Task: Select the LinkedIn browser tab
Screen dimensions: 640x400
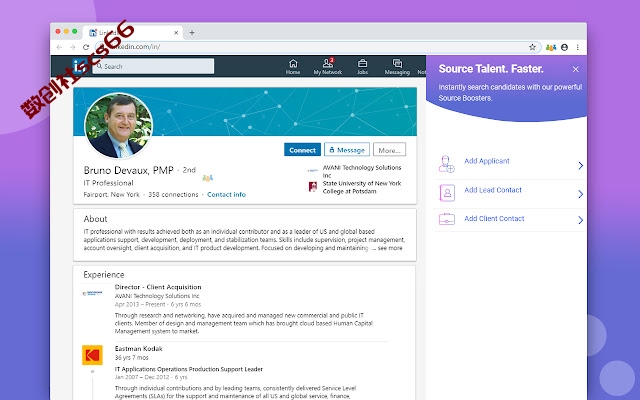Action: pos(133,33)
